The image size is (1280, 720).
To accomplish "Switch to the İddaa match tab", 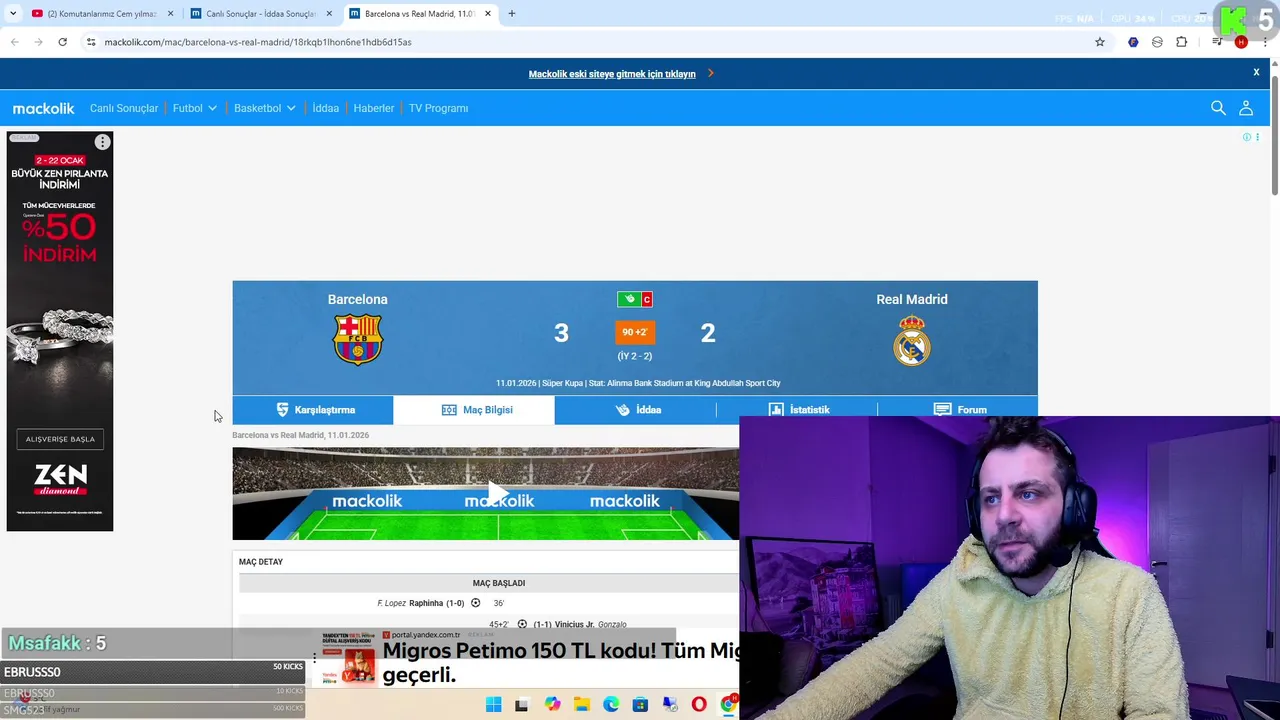I will [x=635, y=410].
